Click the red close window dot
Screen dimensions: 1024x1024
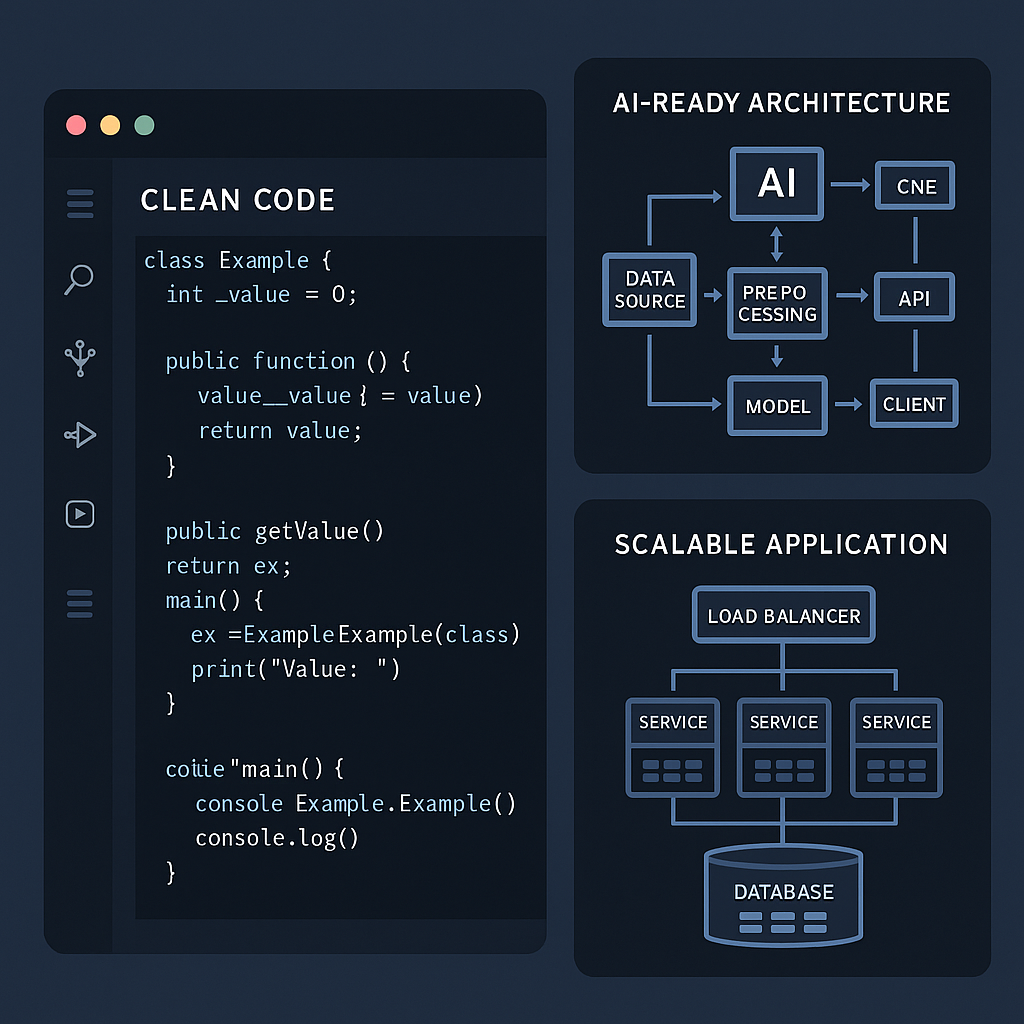[76, 125]
